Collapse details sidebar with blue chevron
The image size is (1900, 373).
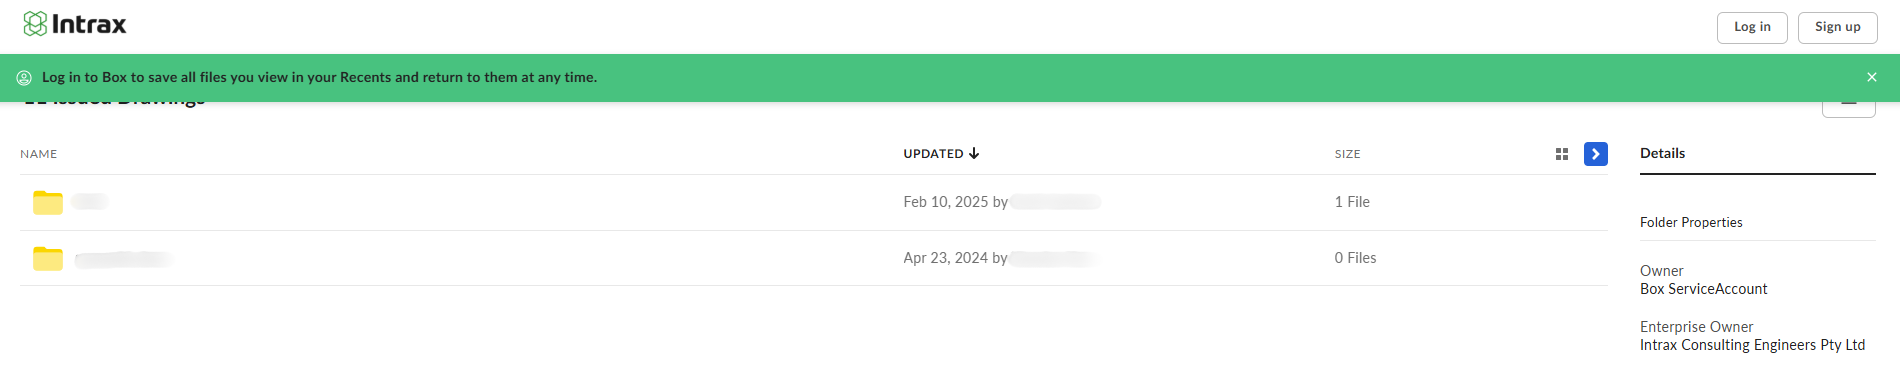1596,154
